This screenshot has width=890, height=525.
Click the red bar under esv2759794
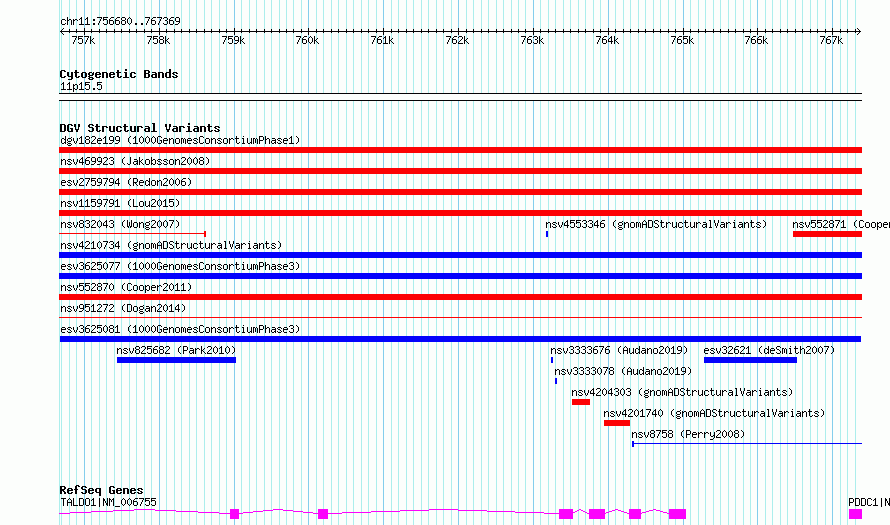click(460, 192)
